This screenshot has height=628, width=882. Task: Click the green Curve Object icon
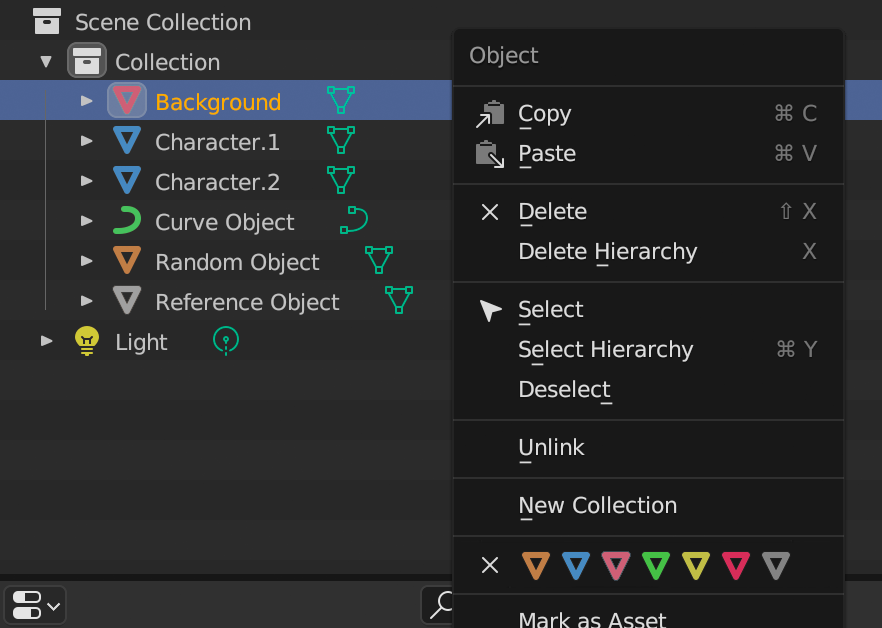tap(127, 220)
